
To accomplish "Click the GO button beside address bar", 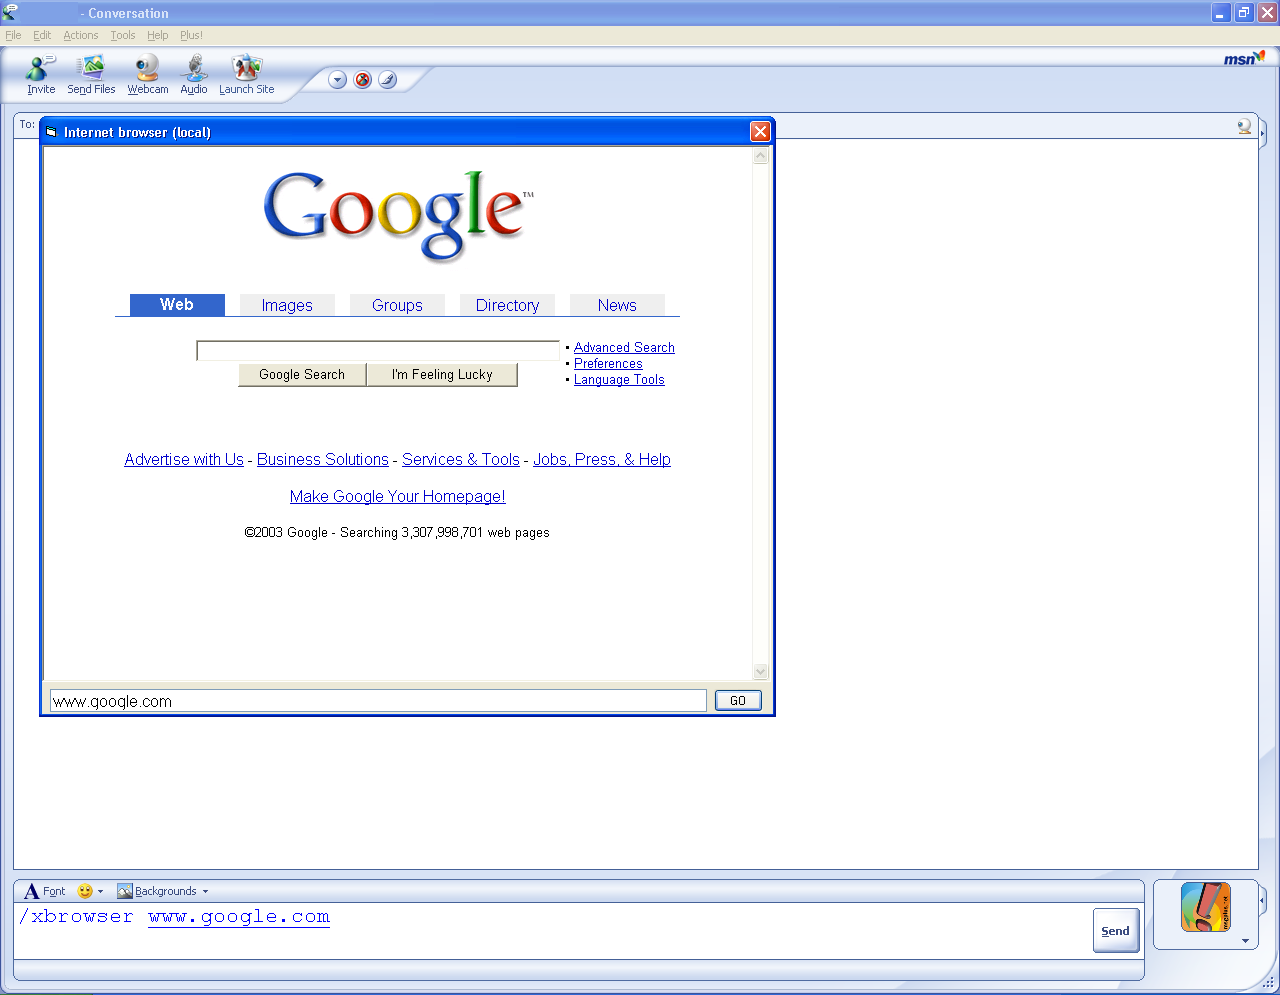I will pos(738,701).
